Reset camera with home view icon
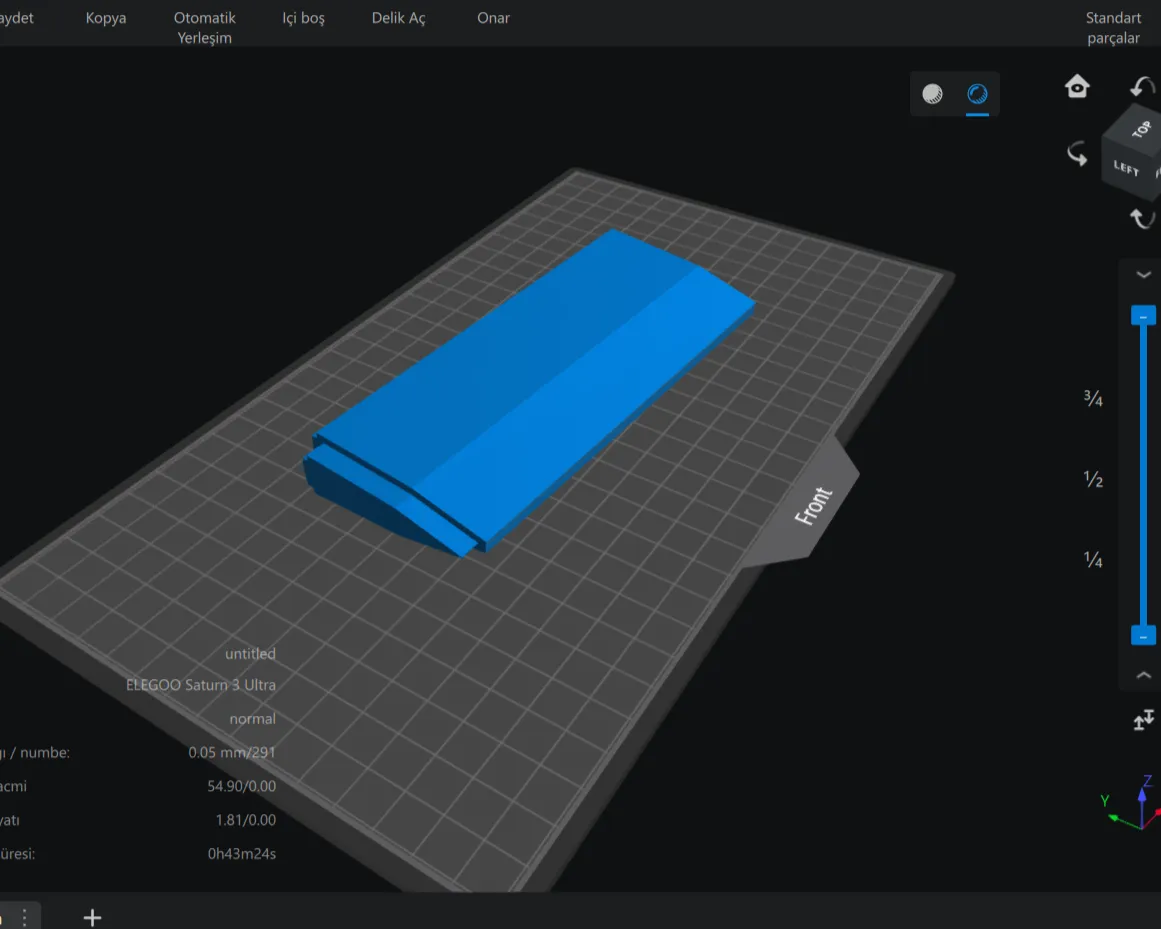This screenshot has height=929, width=1161. pos(1077,87)
